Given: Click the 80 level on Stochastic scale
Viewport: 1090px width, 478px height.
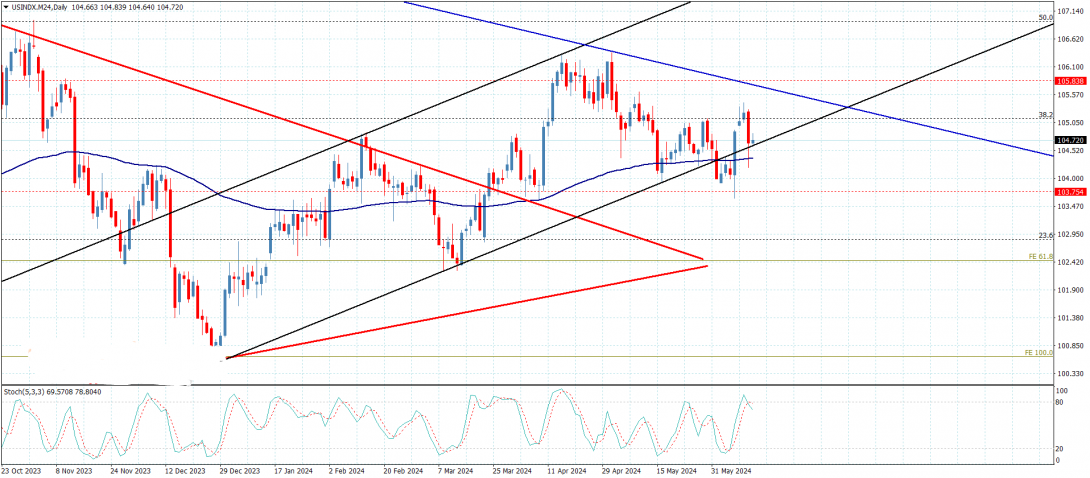Looking at the screenshot, I should tap(1061, 402).
